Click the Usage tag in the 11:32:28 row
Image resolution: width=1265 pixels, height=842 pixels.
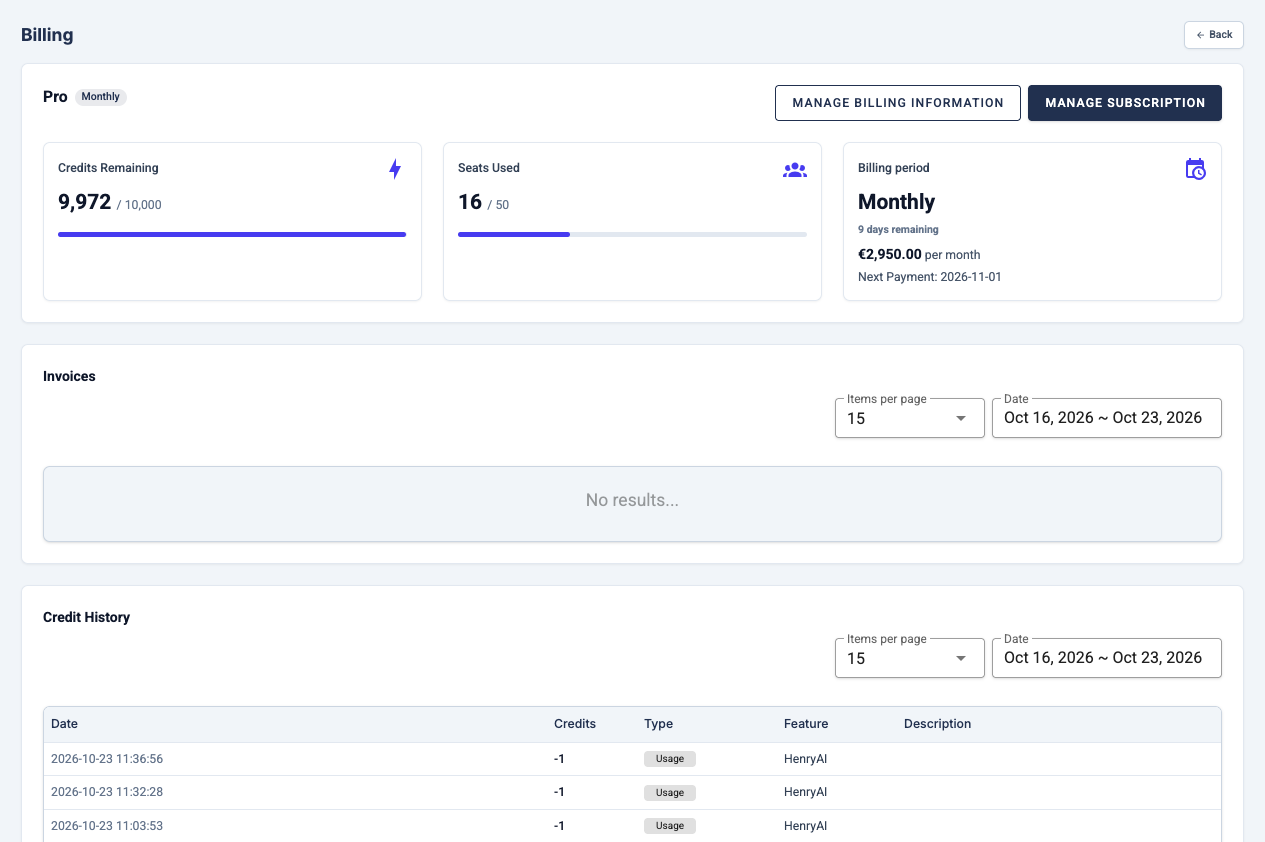[x=670, y=793]
